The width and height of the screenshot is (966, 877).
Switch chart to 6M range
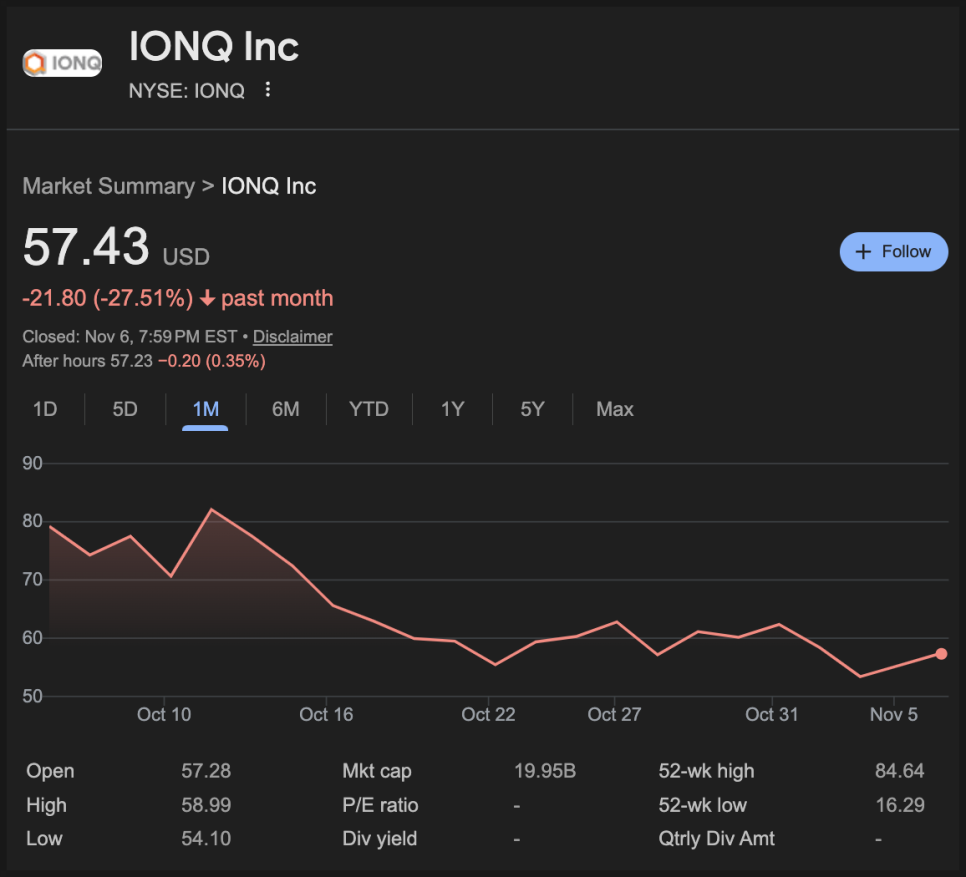coord(286,409)
